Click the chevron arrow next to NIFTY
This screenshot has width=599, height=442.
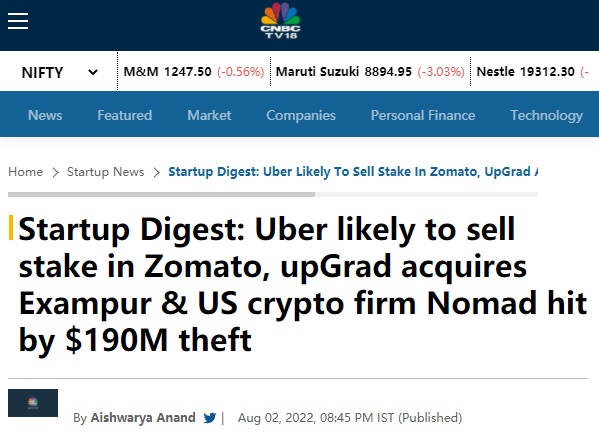(x=93, y=72)
